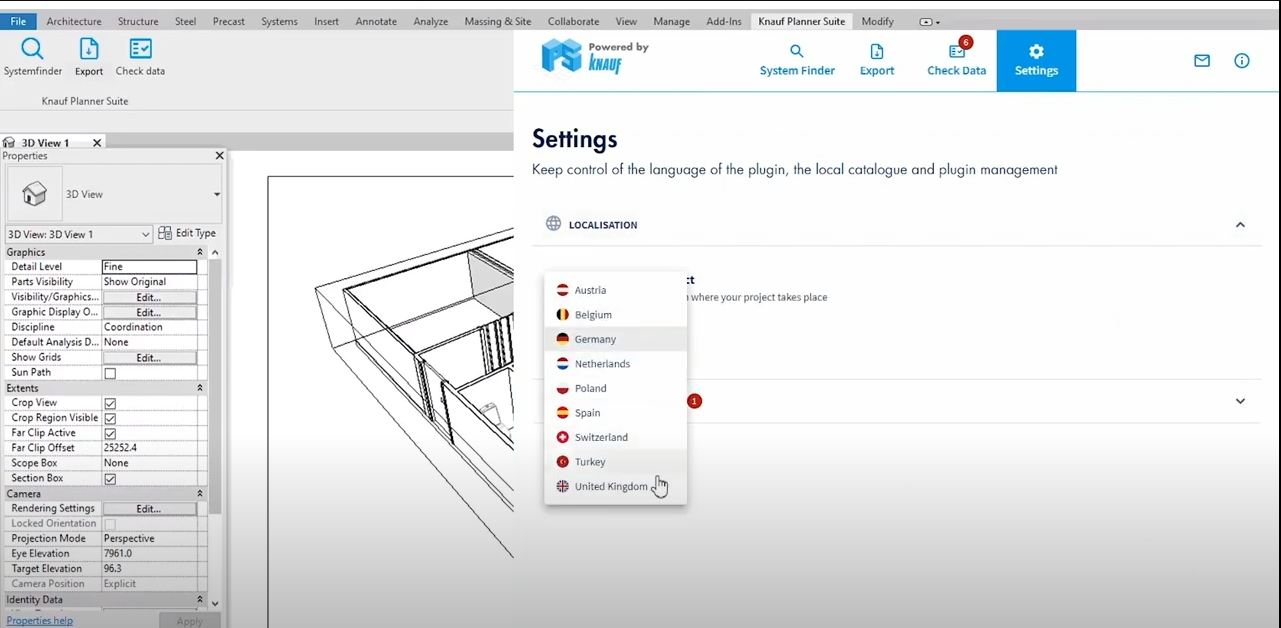
Task: Open the Annotate ribbon tab
Action: (x=376, y=21)
